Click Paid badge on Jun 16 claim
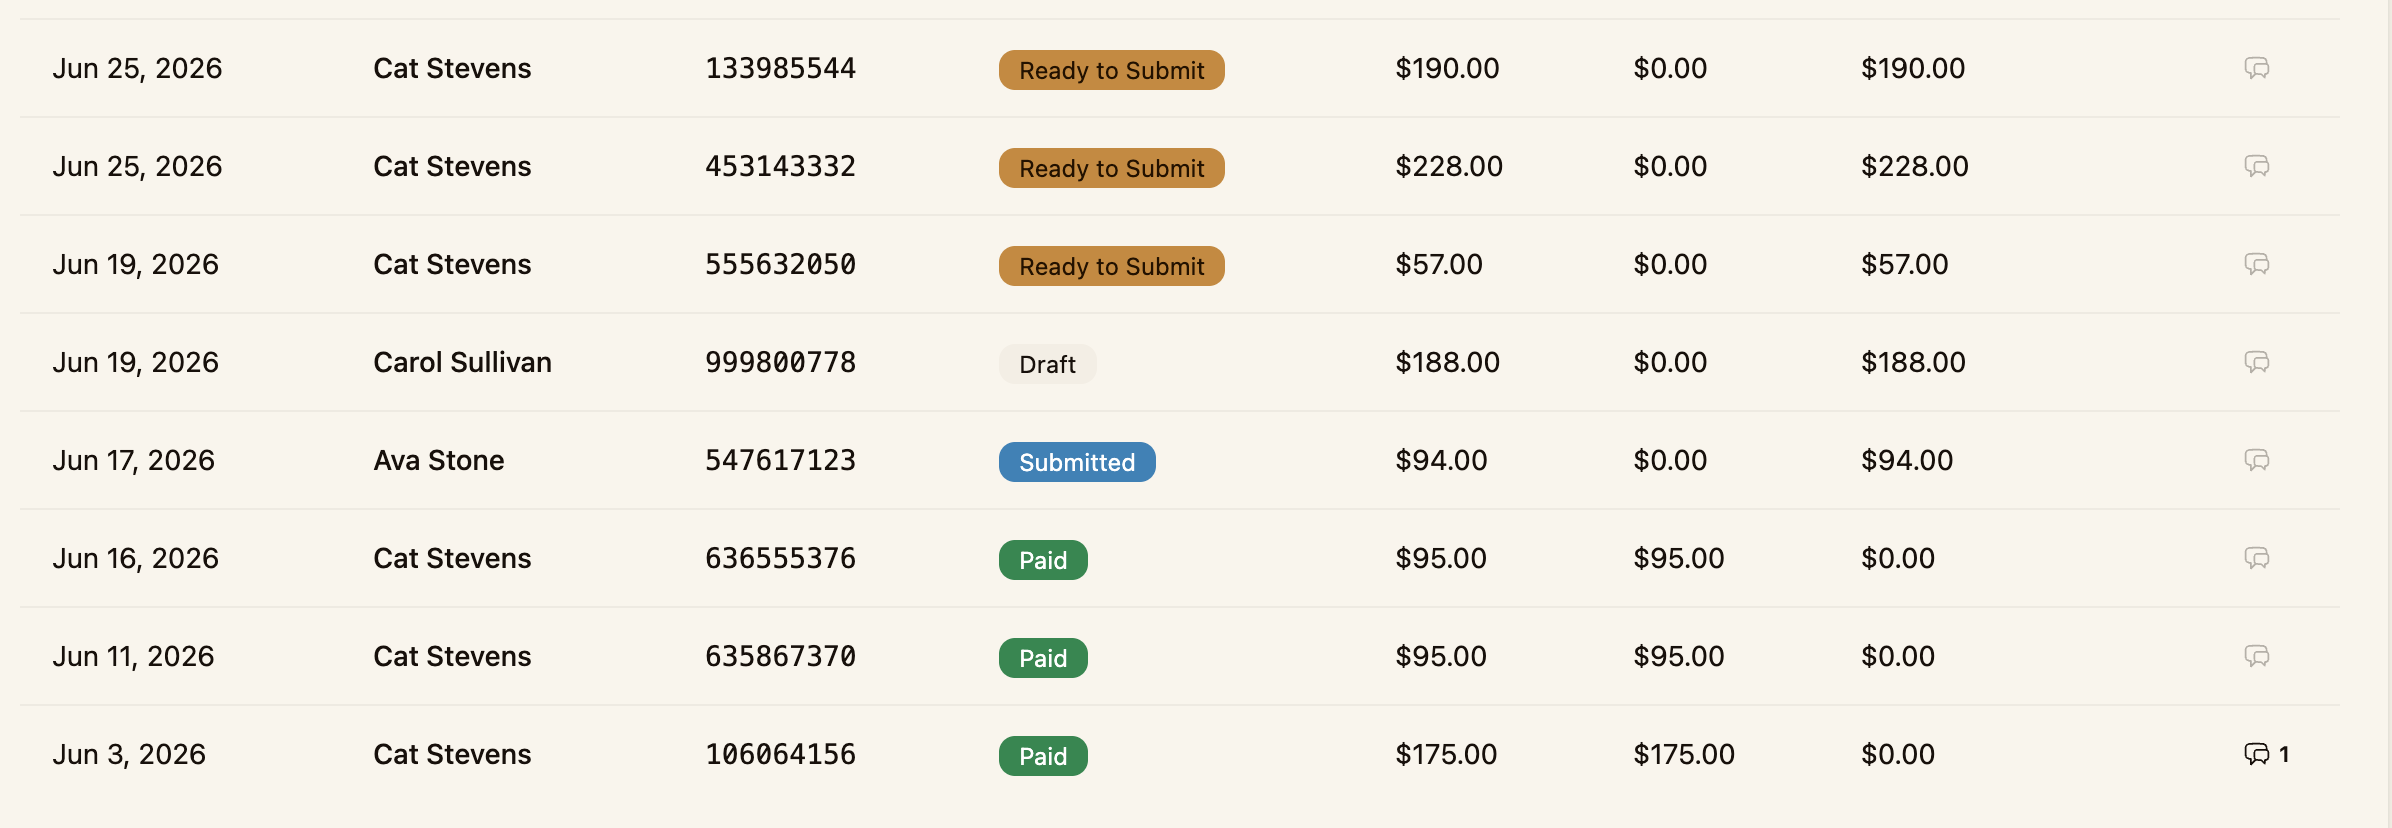Image resolution: width=2392 pixels, height=828 pixels. (x=1043, y=560)
